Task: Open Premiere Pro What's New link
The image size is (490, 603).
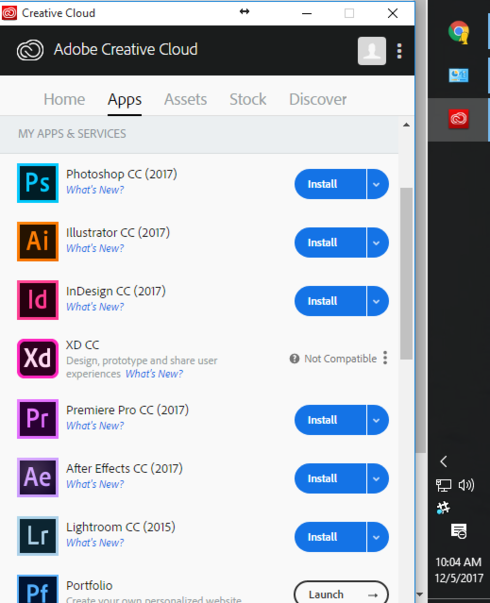Action: tap(95, 426)
